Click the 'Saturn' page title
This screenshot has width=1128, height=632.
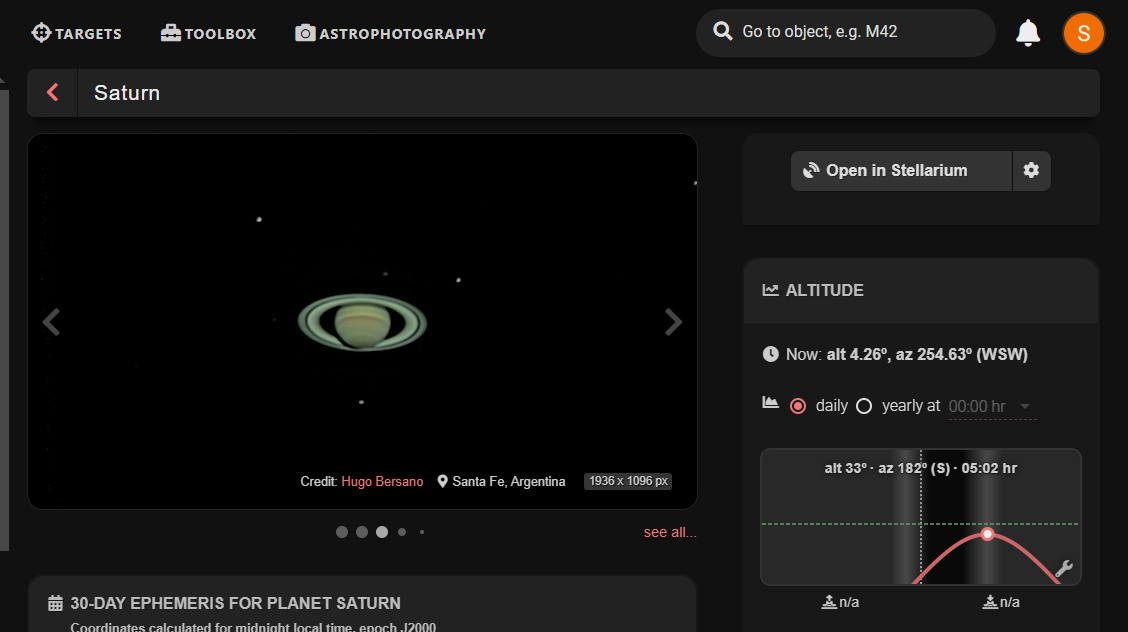point(127,93)
